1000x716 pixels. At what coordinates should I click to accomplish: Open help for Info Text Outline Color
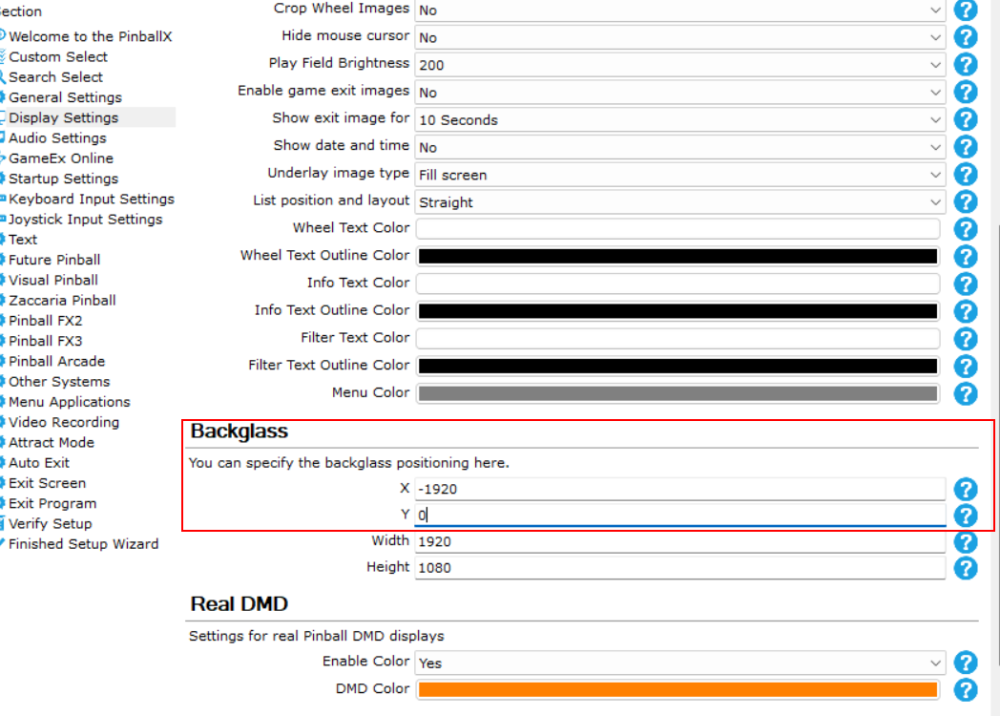(x=966, y=312)
